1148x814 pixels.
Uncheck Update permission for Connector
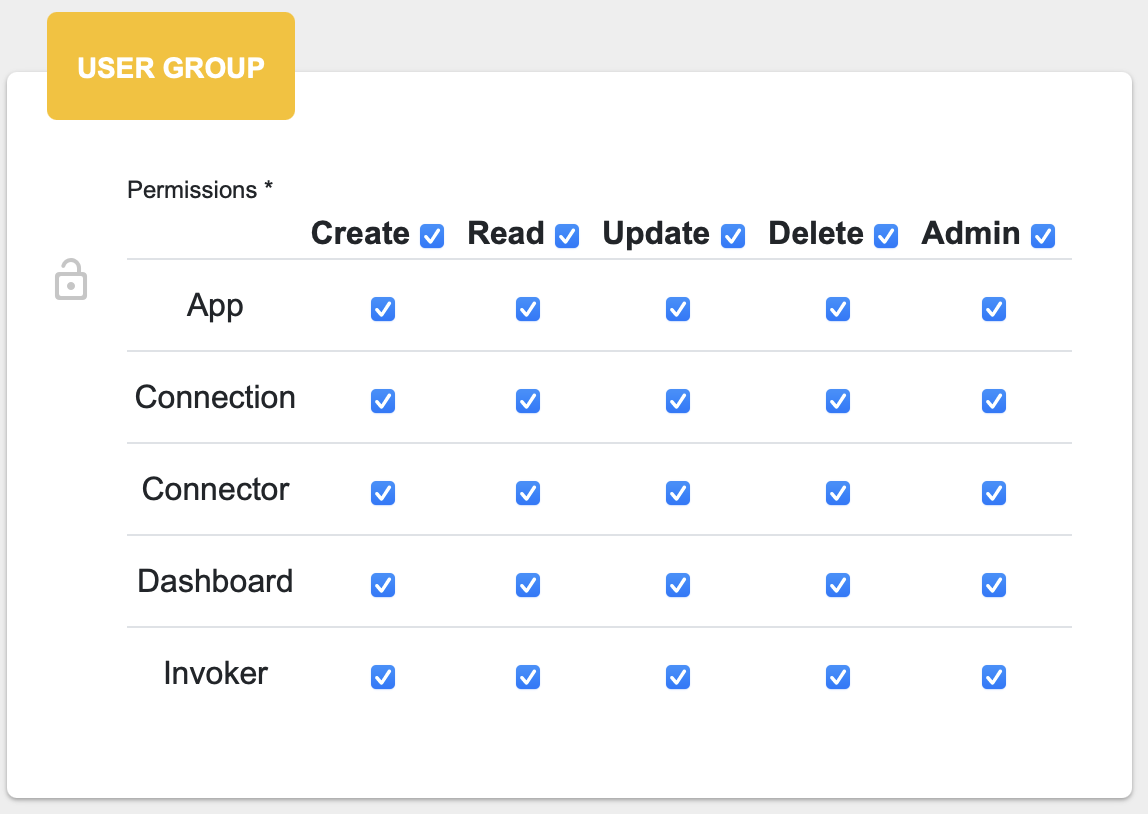[678, 493]
